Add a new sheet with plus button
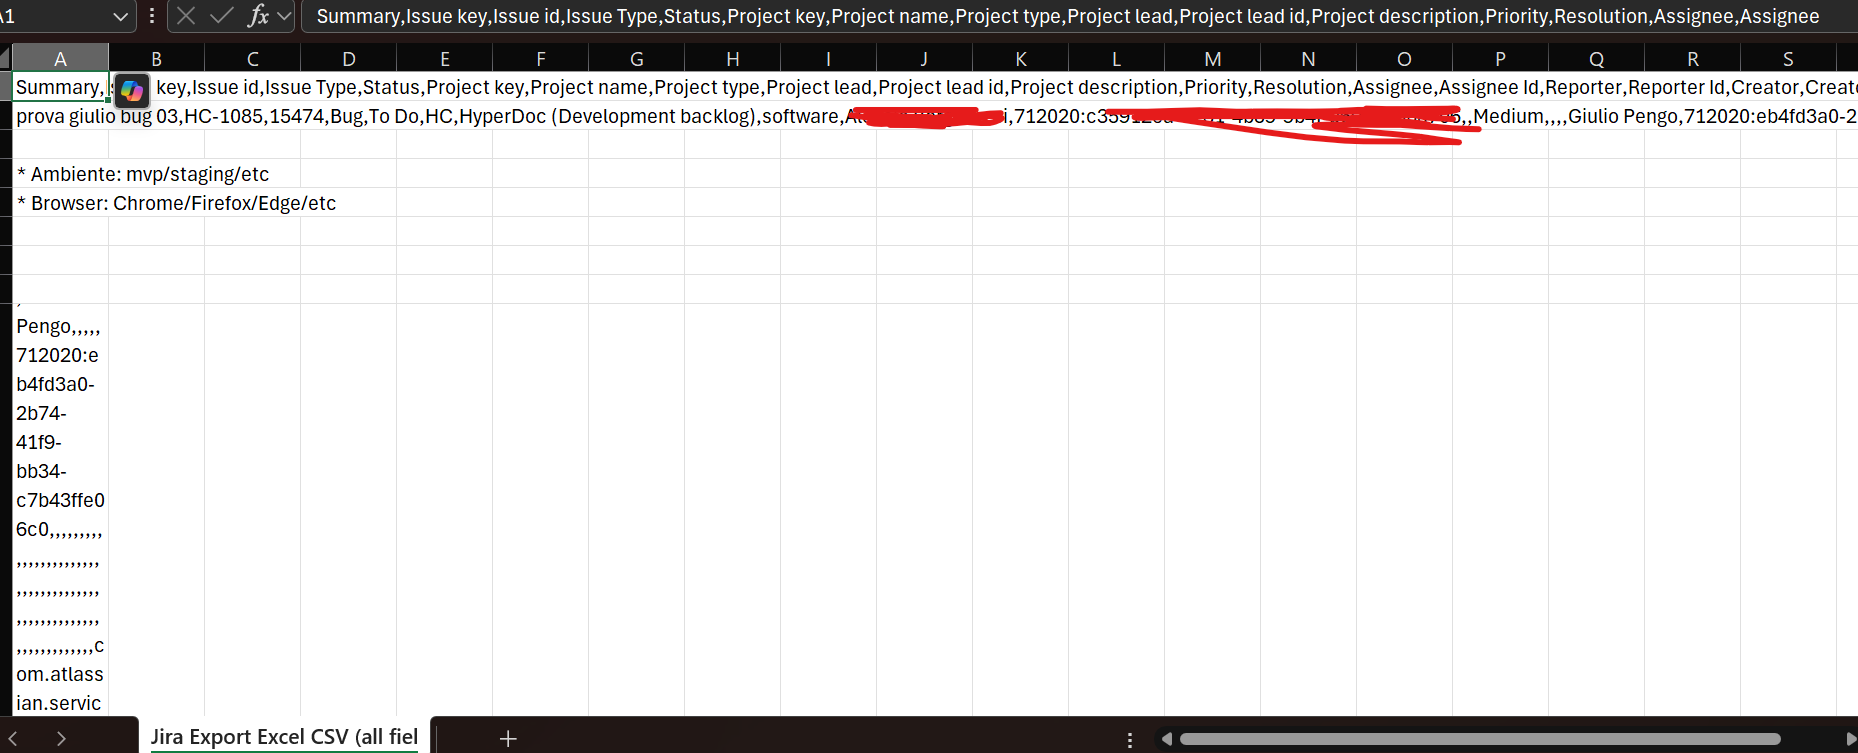Screen dimensions: 1858x753 coord(508,738)
